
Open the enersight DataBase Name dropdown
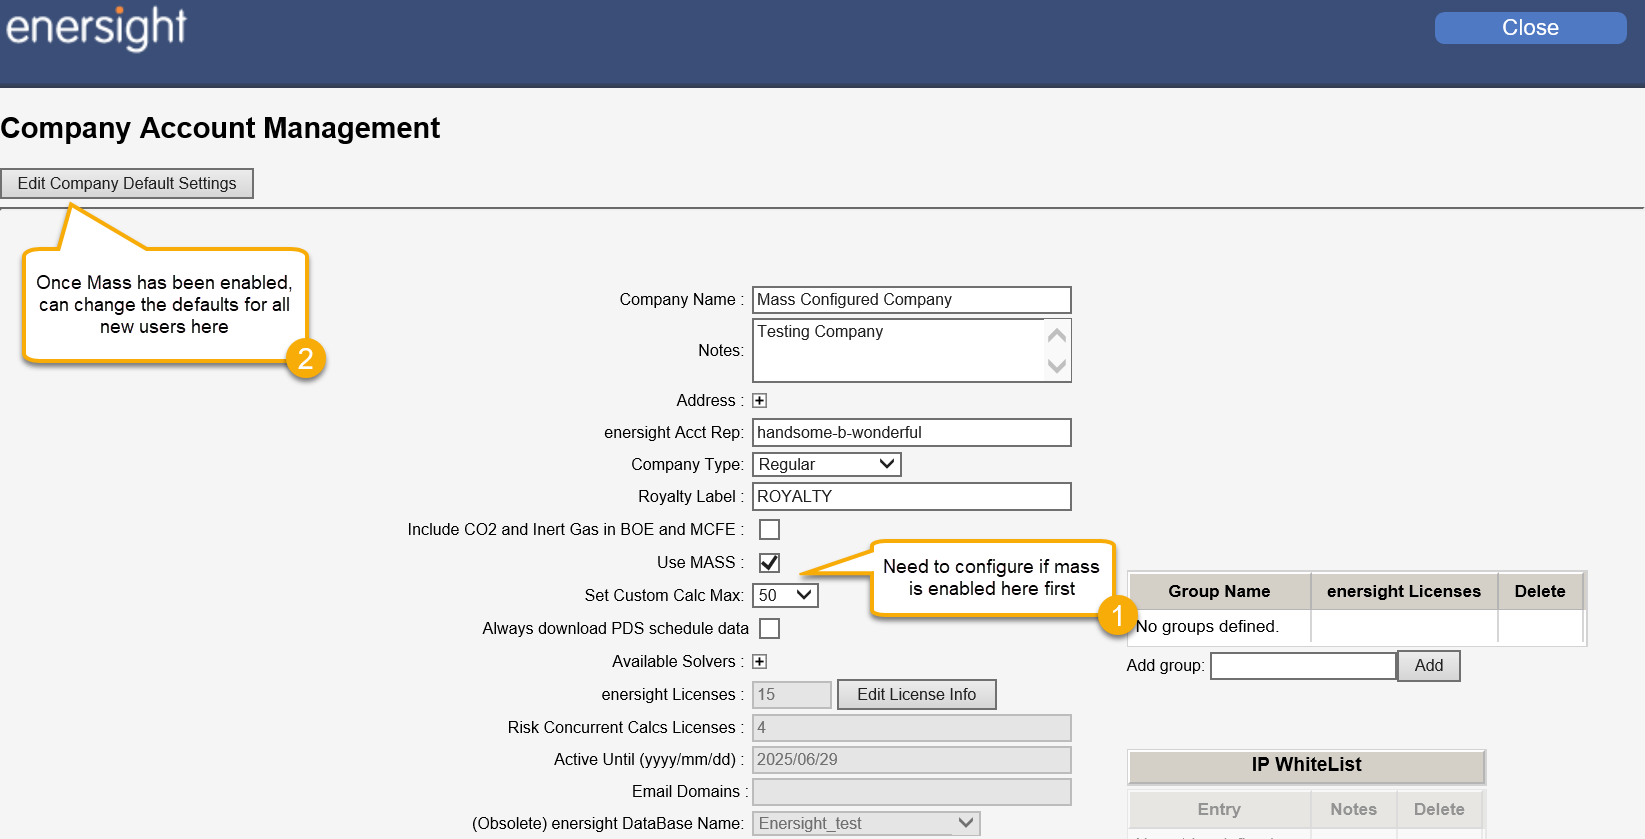pos(866,824)
